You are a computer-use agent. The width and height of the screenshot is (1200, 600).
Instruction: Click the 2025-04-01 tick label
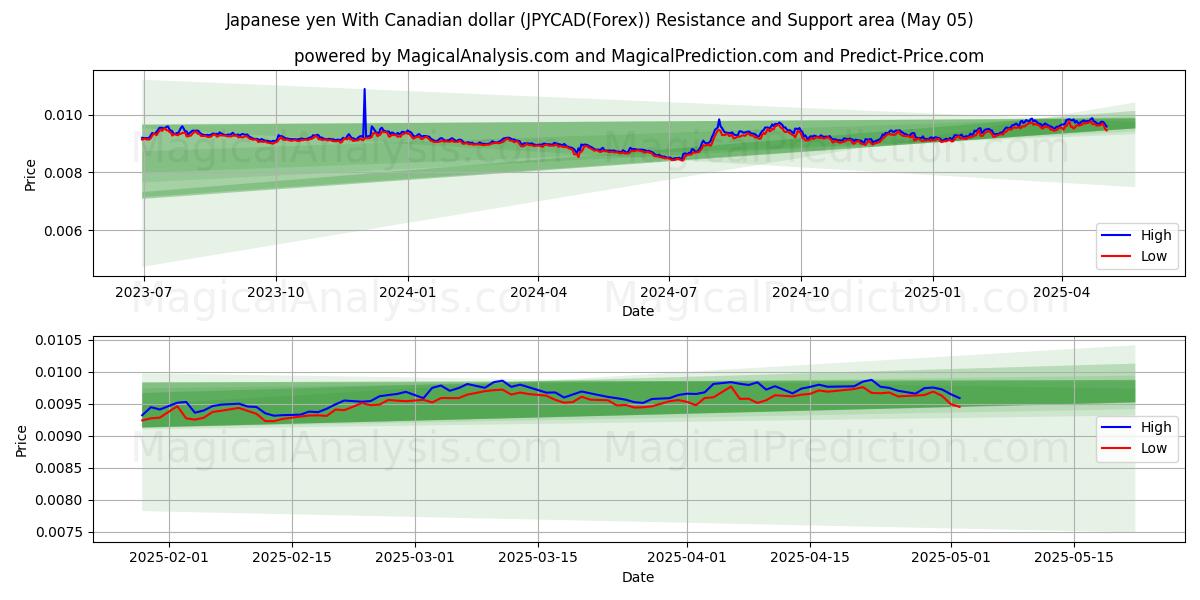[x=688, y=558]
